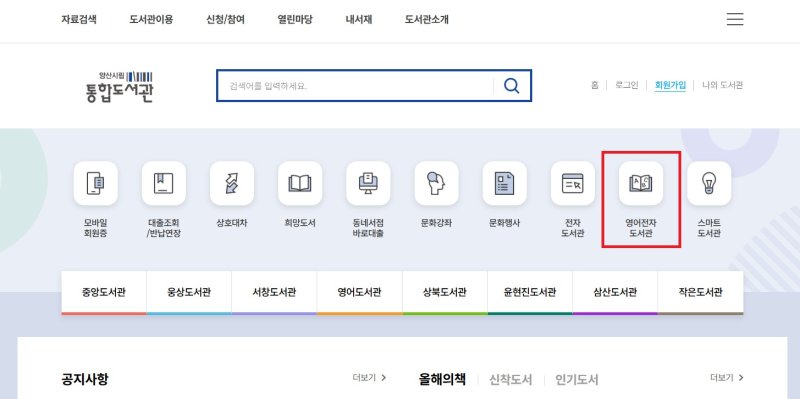
Task: Click the 동네서점 바로대출 monitor icon
Action: pos(368,183)
